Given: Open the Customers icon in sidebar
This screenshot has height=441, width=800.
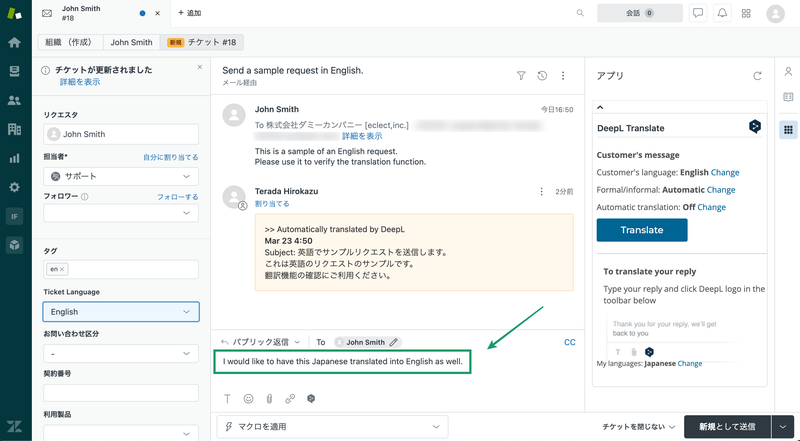Looking at the screenshot, I should (14, 101).
